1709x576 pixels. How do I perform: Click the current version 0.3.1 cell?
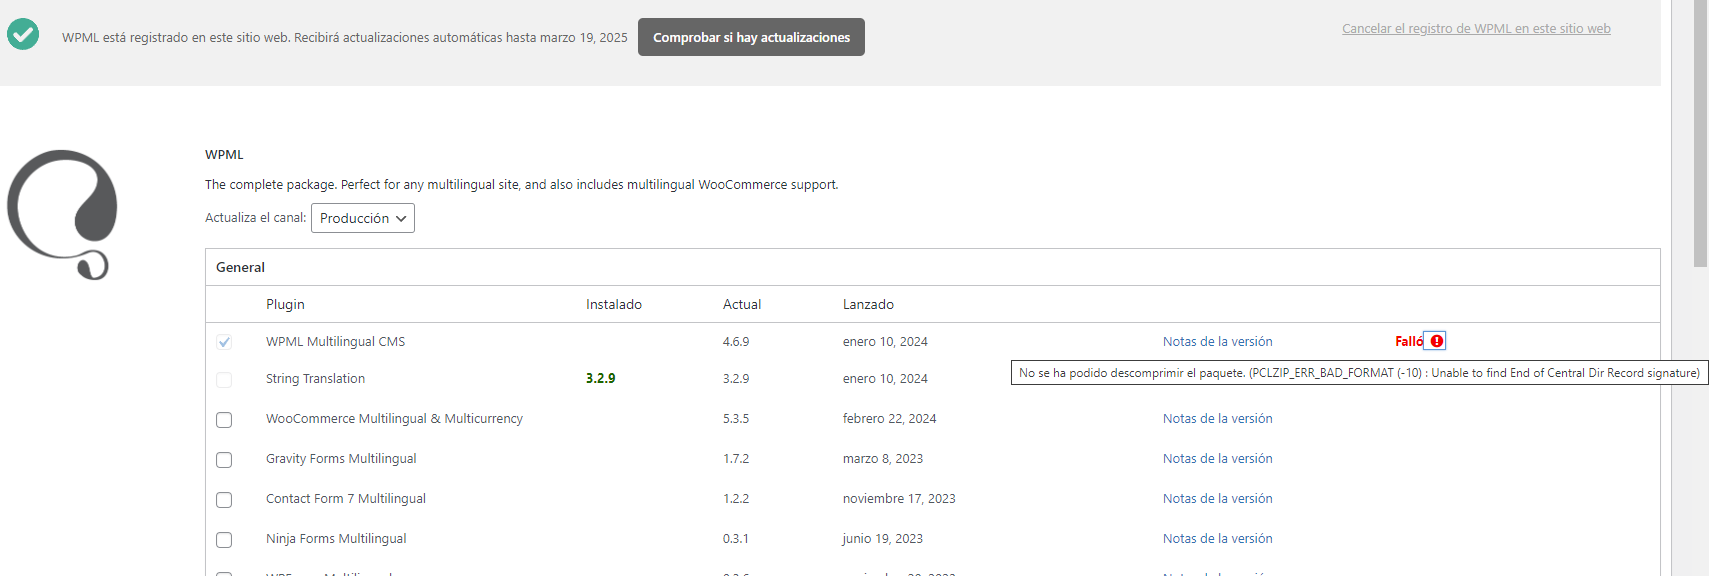pyautogui.click(x=736, y=538)
